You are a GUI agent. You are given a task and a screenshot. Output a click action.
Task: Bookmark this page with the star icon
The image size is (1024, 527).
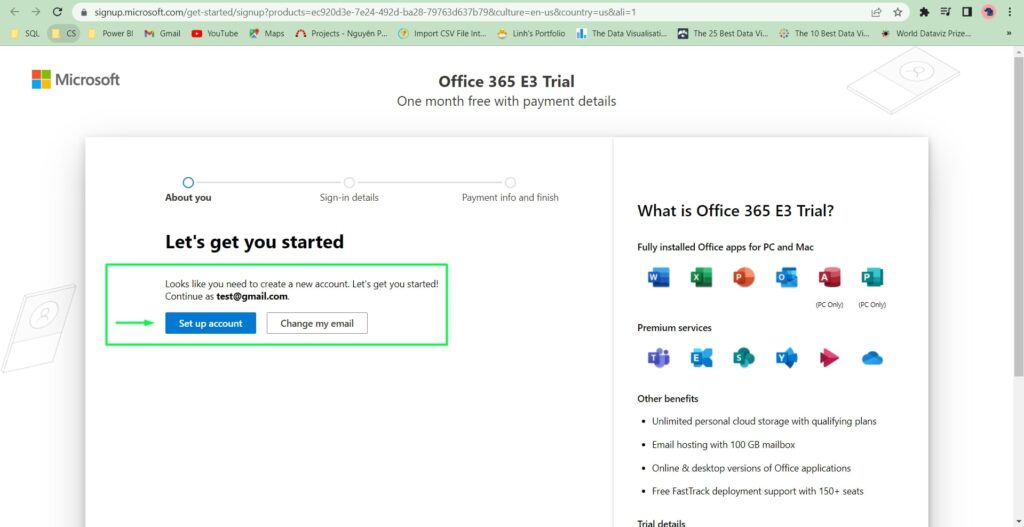pos(898,12)
